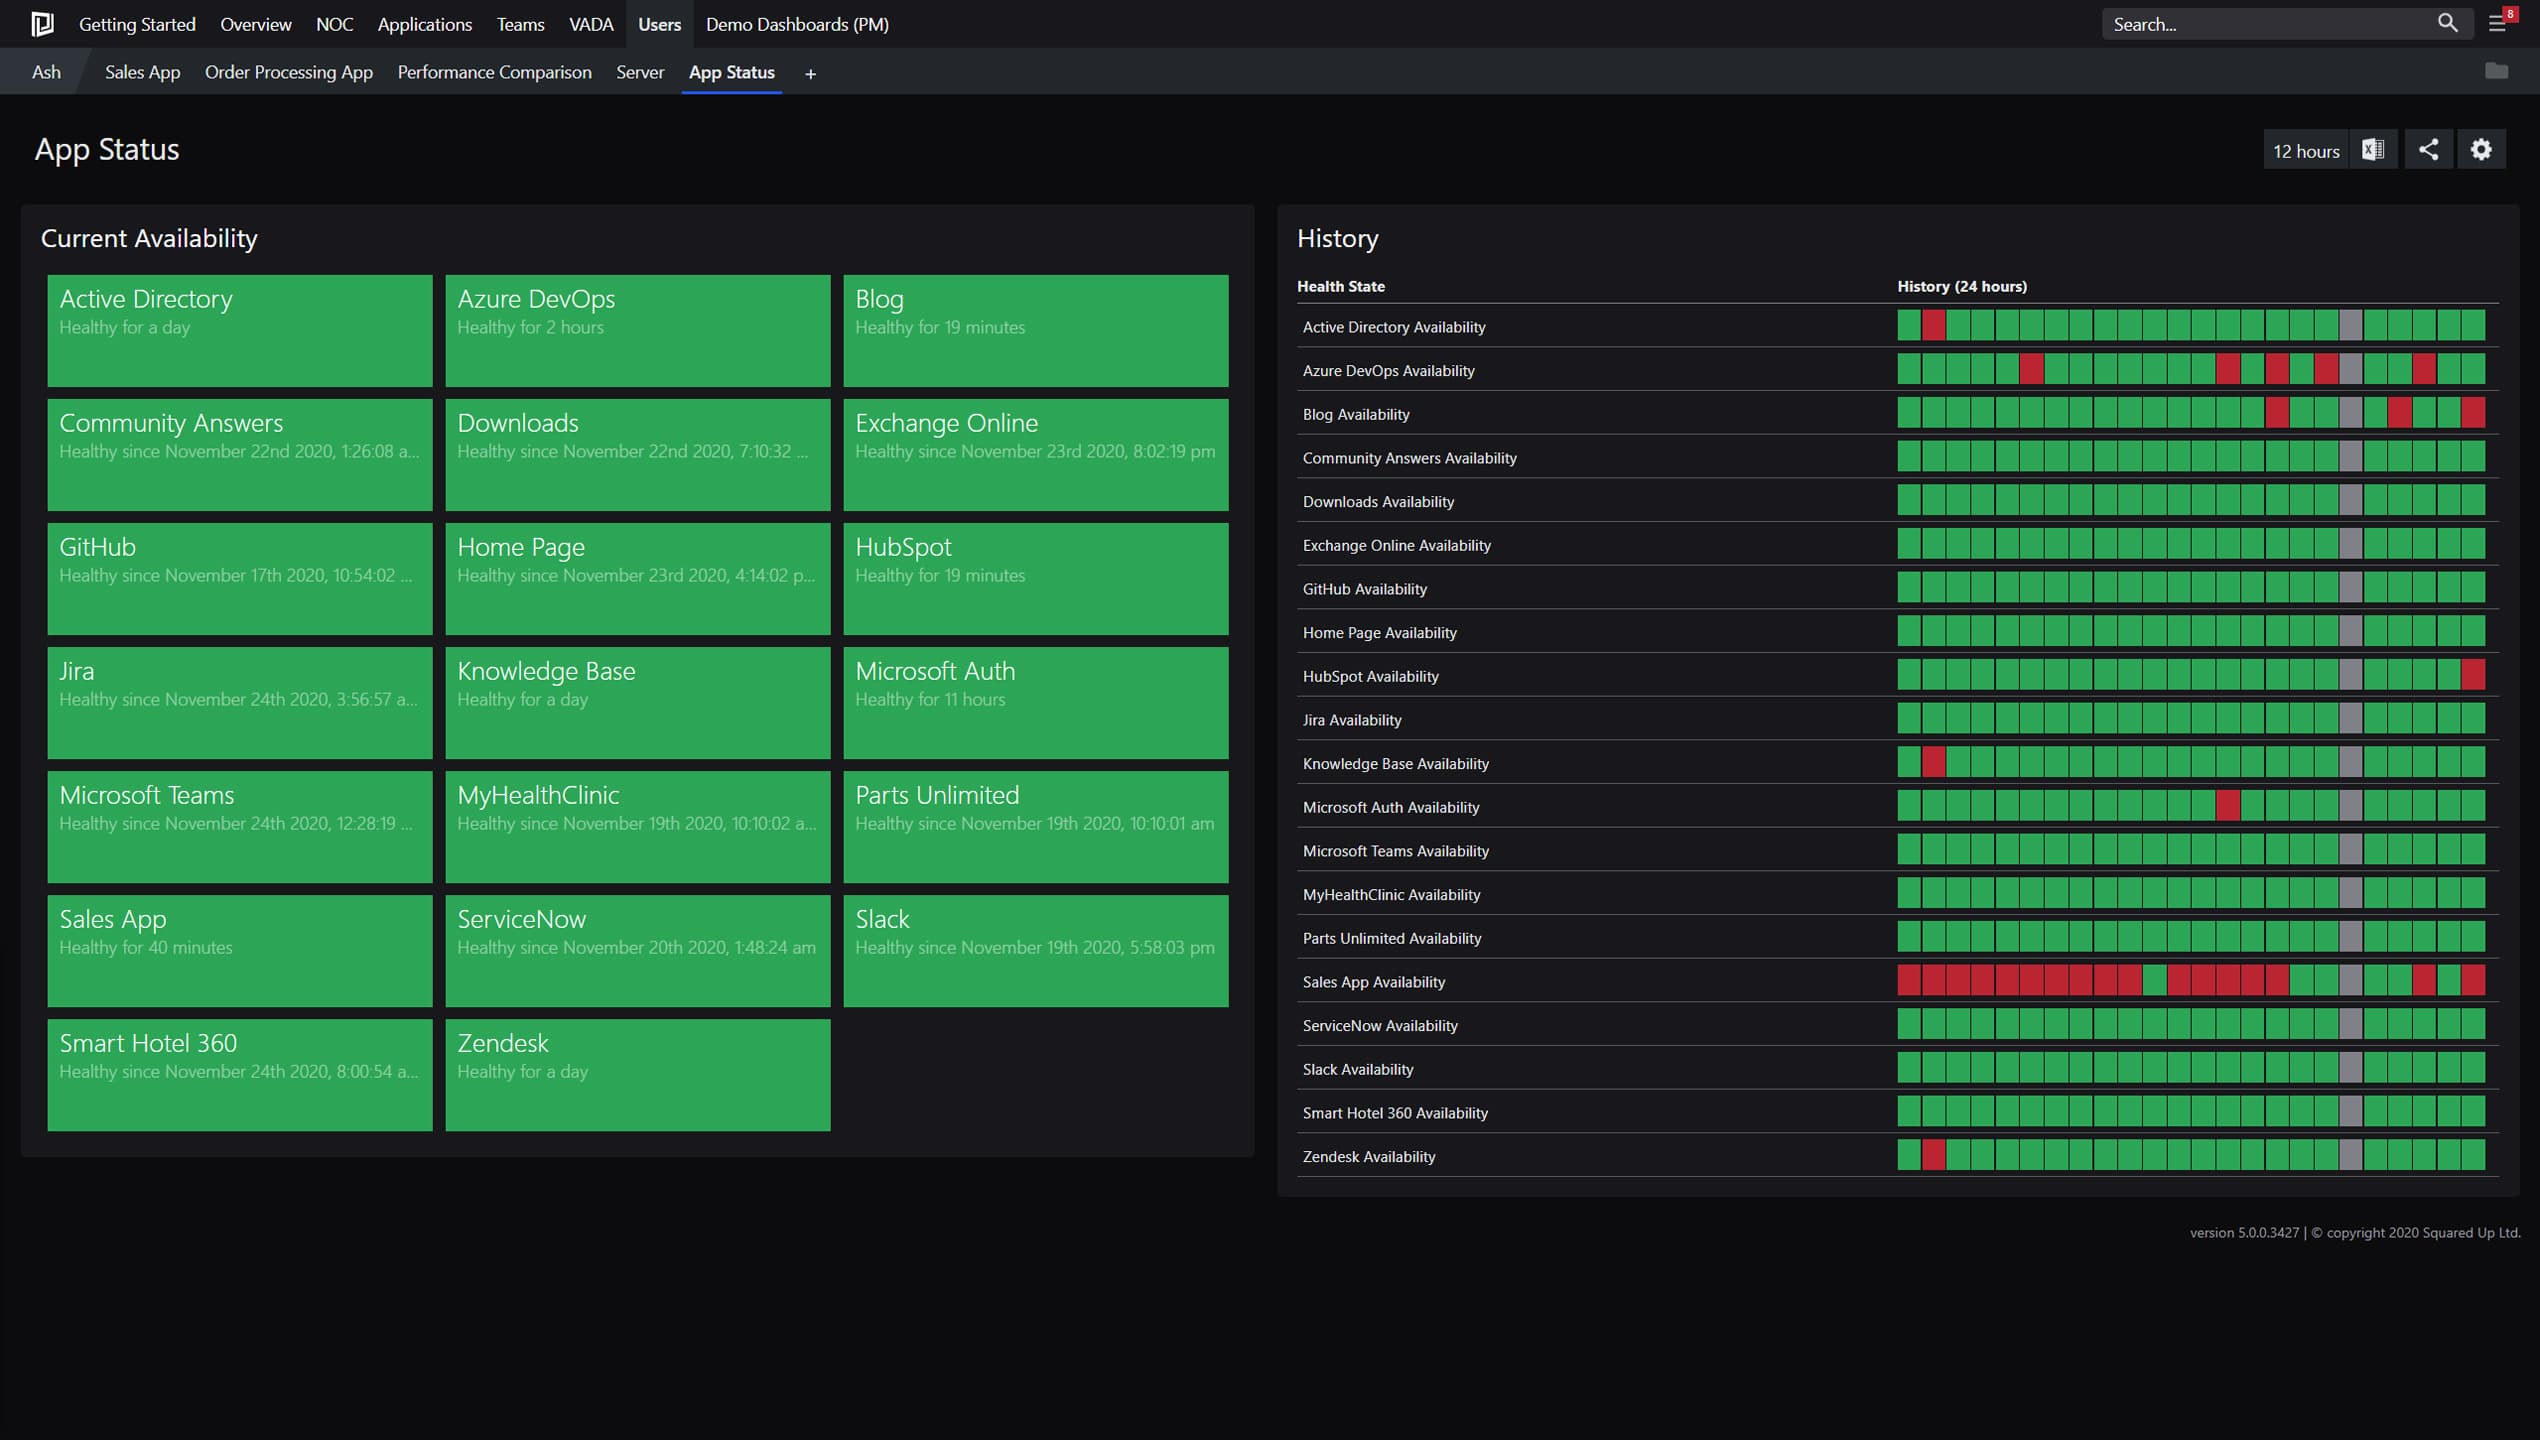Add a new dashboard with the plus icon
Viewport: 2540px width, 1440px height.
(x=810, y=73)
